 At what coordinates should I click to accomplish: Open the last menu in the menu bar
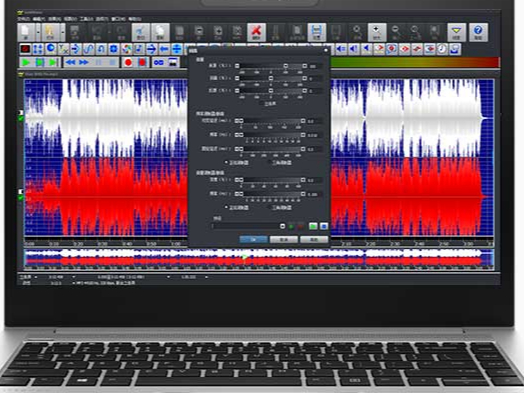pyautogui.click(x=134, y=19)
